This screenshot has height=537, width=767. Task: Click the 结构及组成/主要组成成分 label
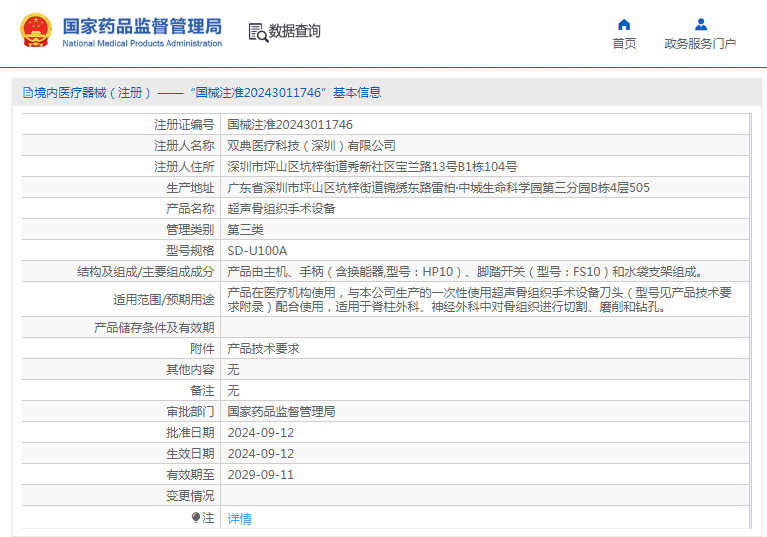(146, 272)
